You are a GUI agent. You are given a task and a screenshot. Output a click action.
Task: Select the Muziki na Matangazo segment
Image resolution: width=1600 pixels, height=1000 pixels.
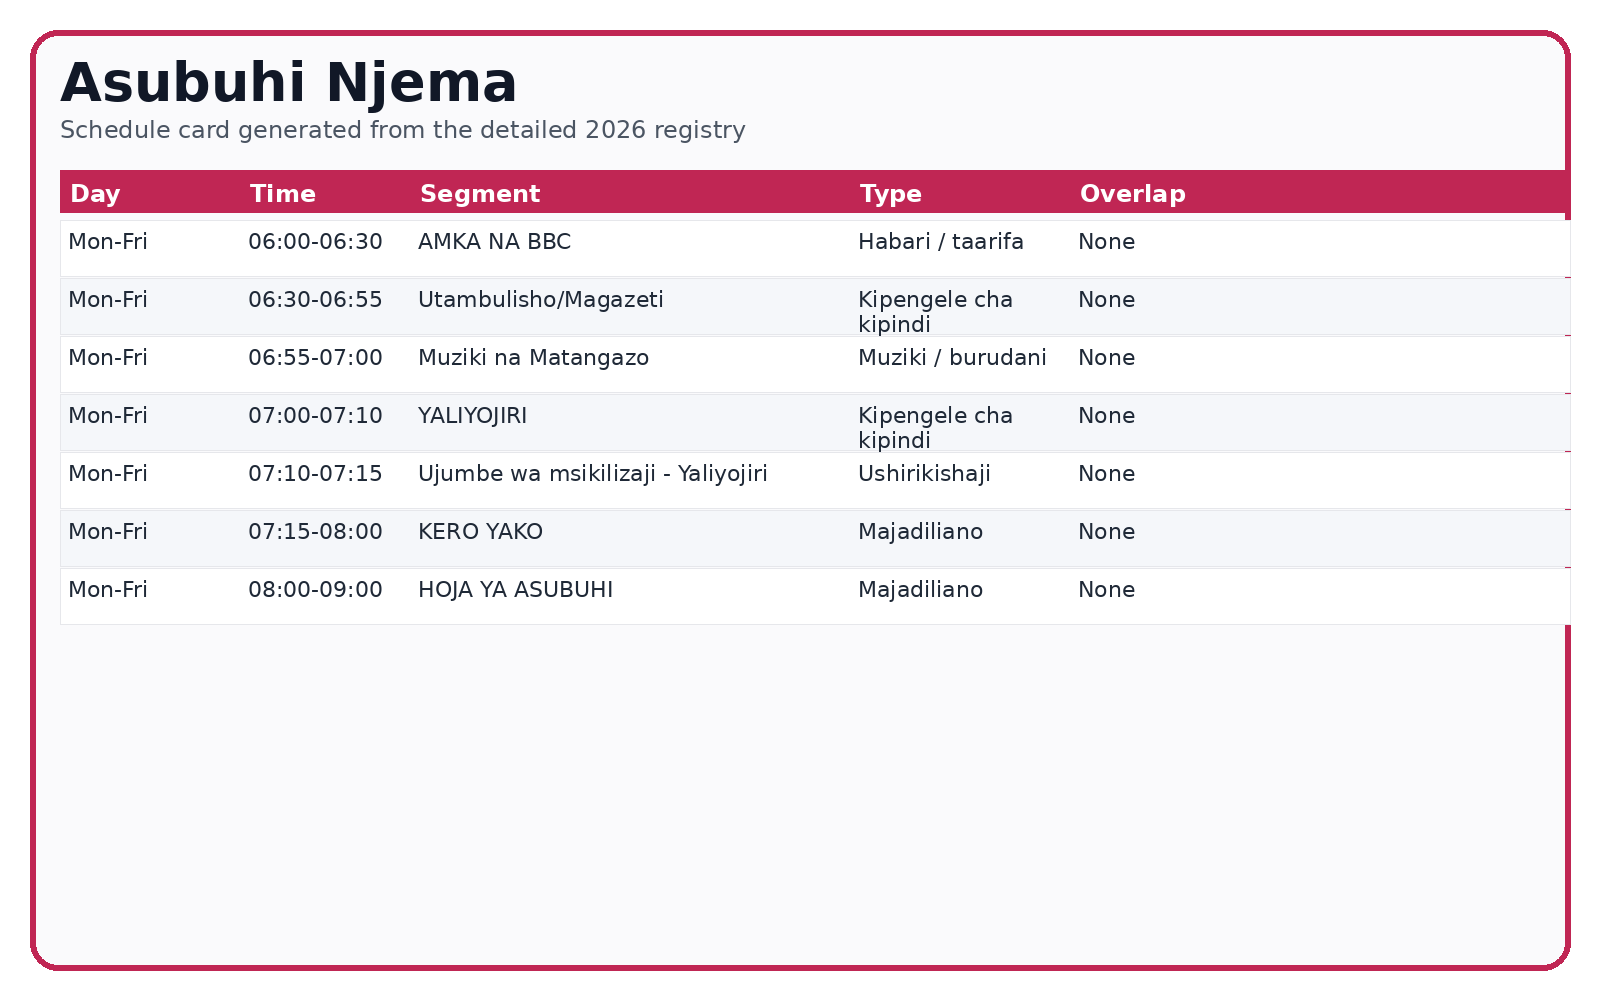(x=533, y=358)
